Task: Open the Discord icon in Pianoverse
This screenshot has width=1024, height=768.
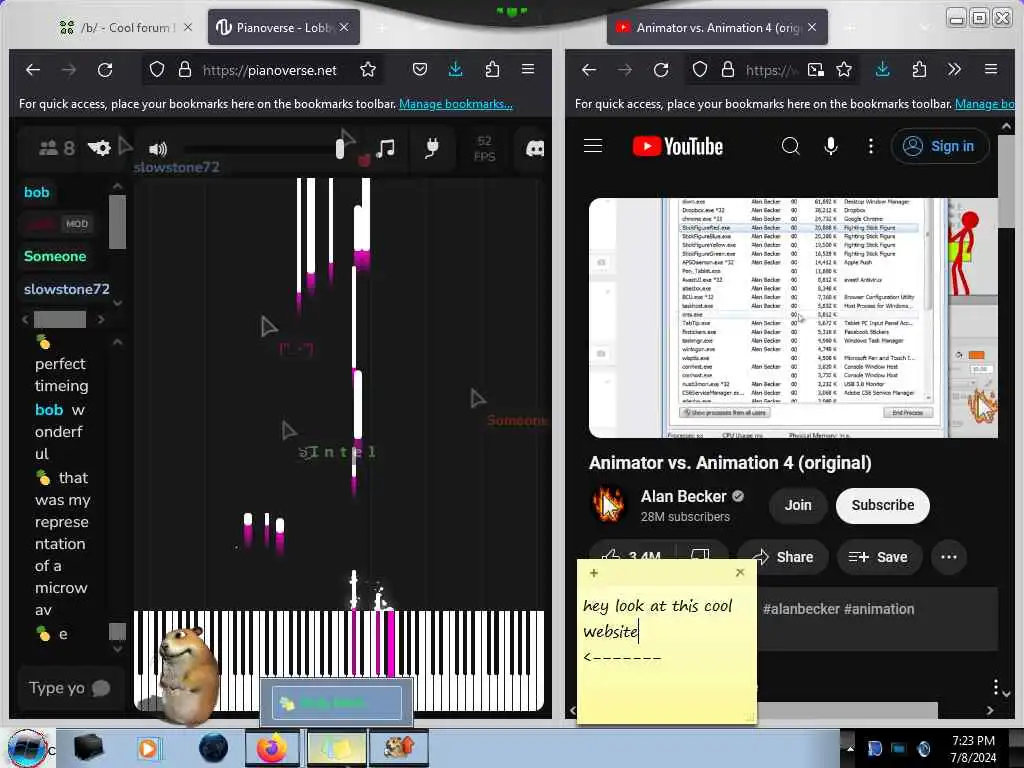Action: [536, 149]
